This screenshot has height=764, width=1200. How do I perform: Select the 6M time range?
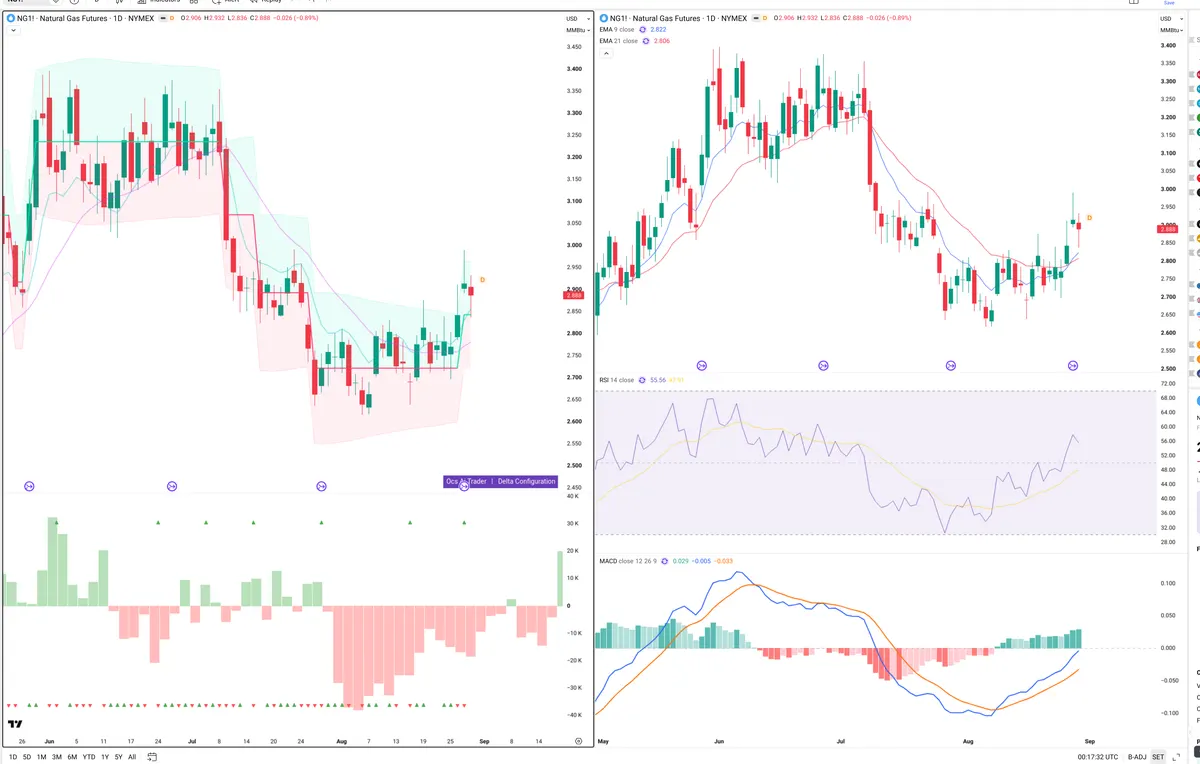click(72, 757)
